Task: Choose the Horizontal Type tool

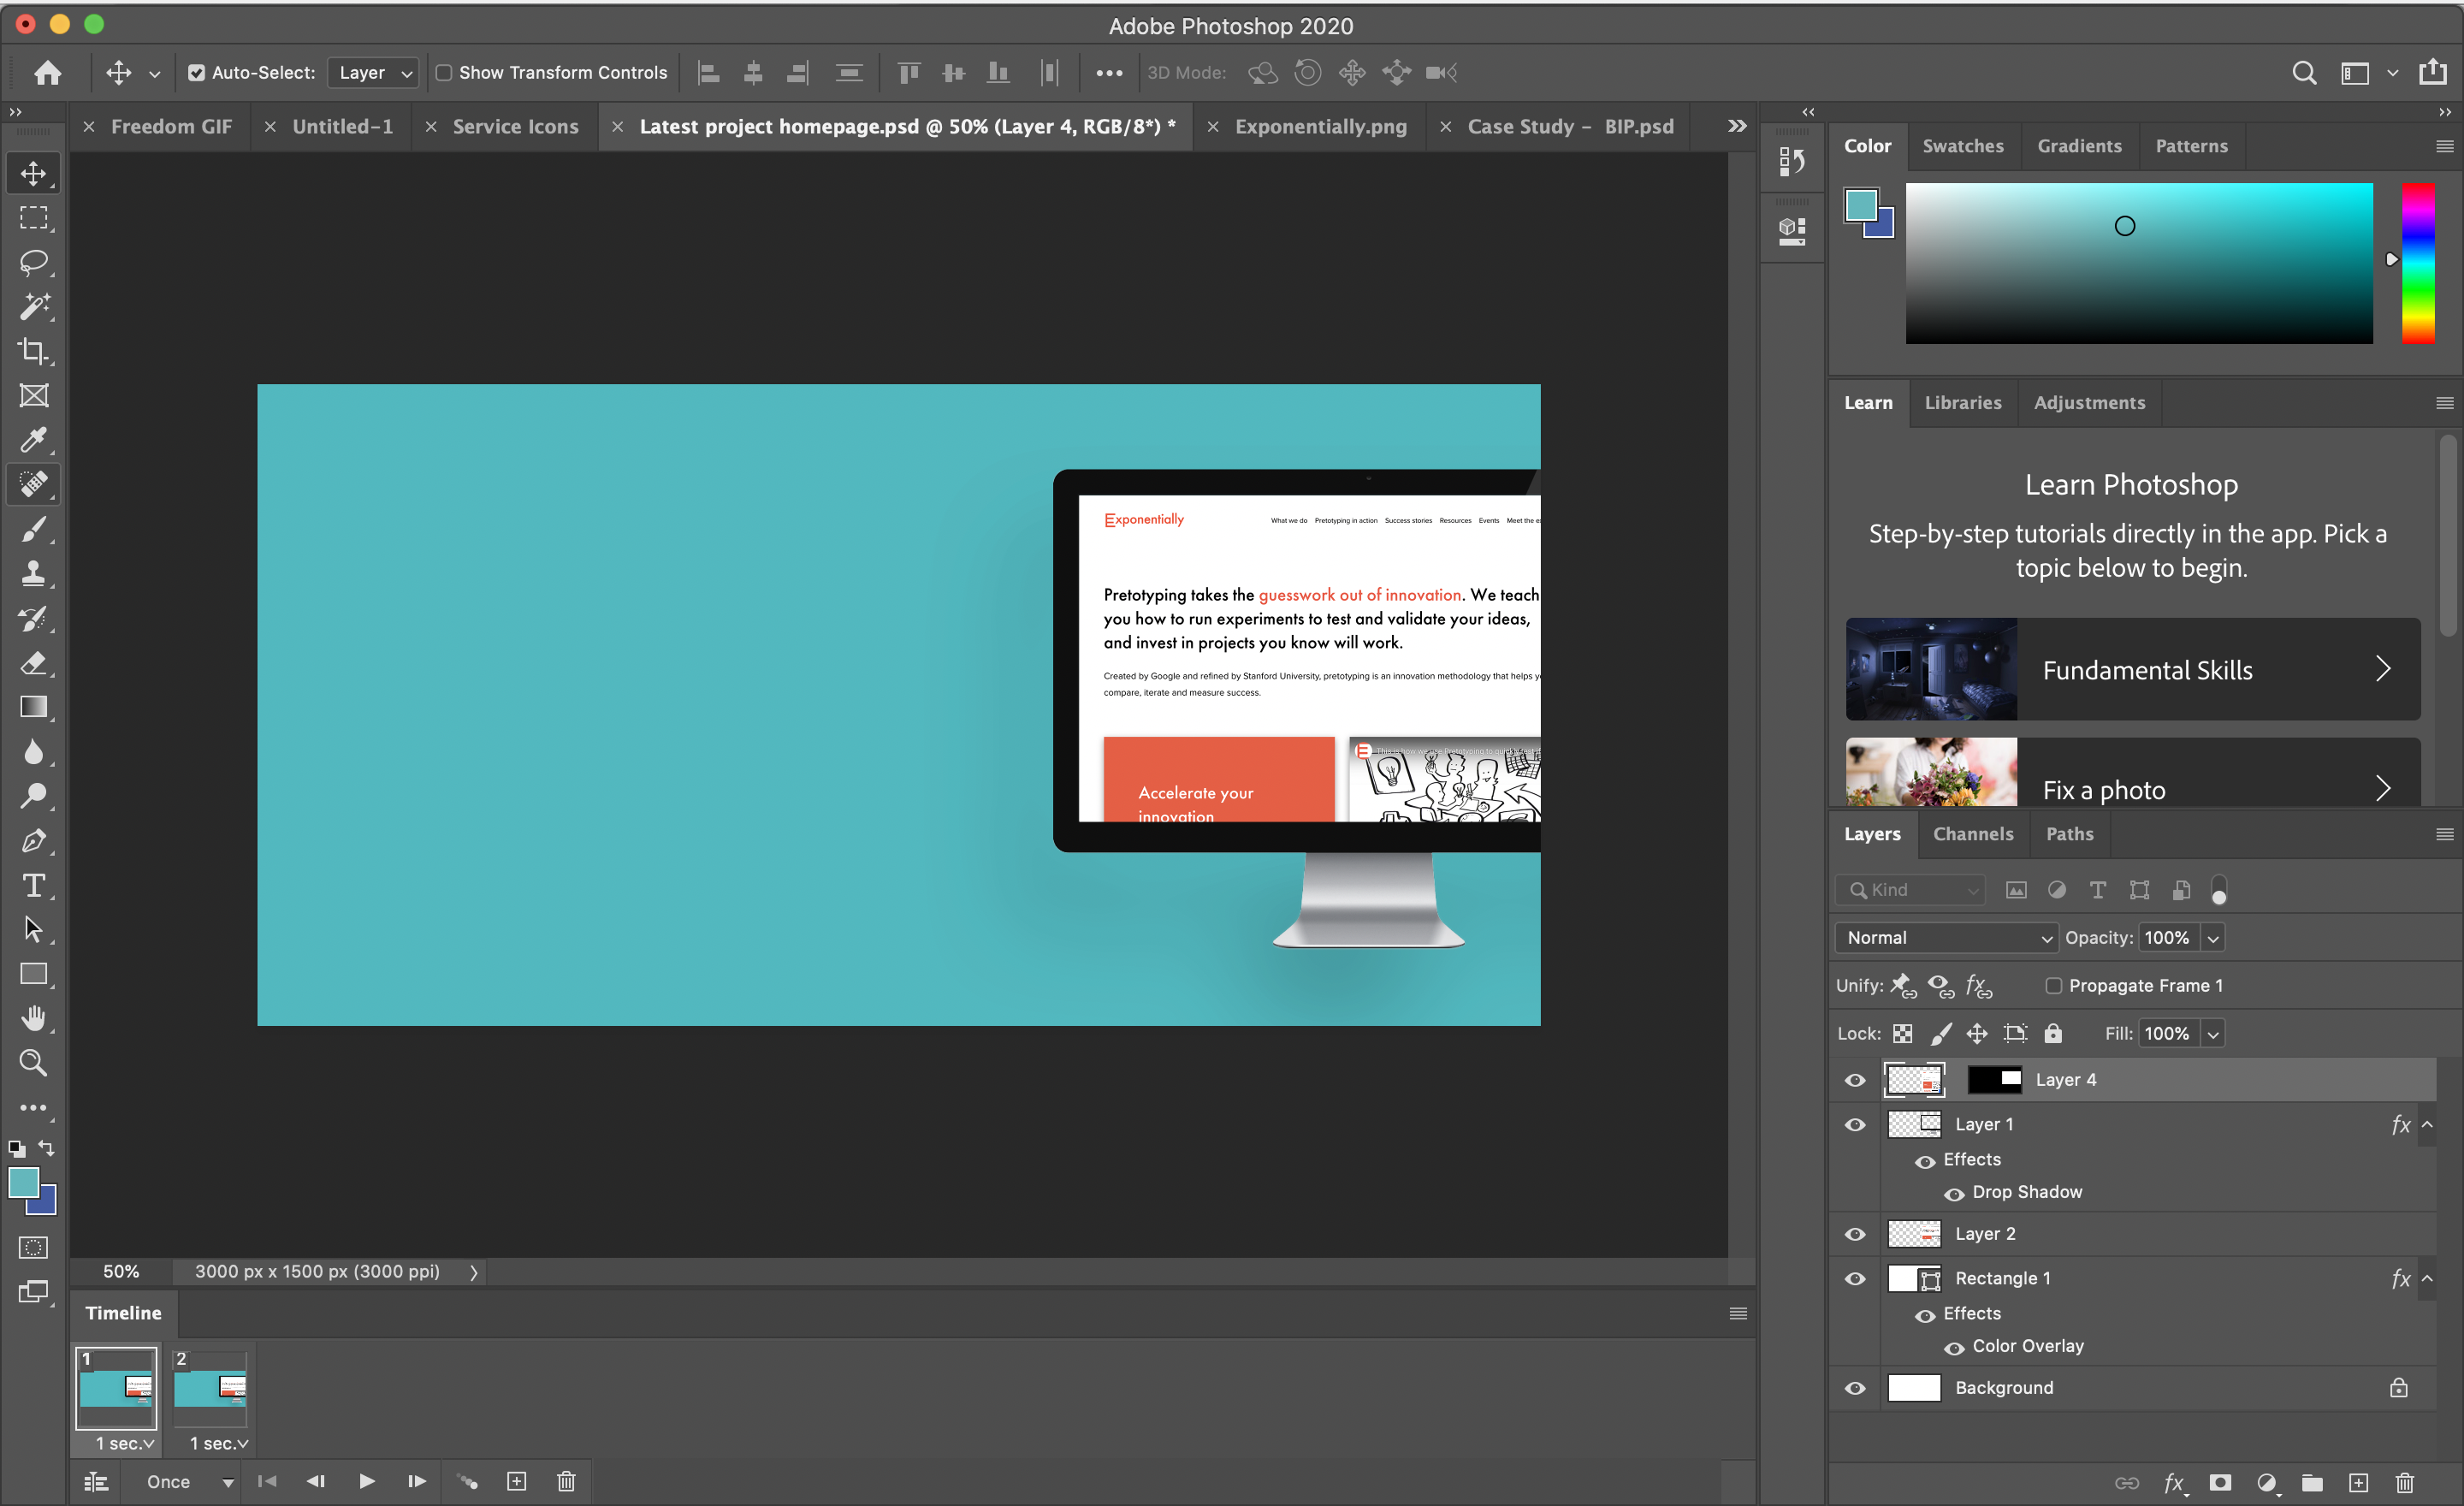Action: click(33, 885)
